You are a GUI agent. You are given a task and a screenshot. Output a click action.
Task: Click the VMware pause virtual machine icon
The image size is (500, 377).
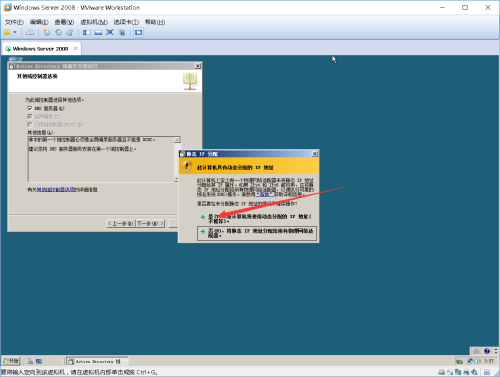click(x=7, y=32)
